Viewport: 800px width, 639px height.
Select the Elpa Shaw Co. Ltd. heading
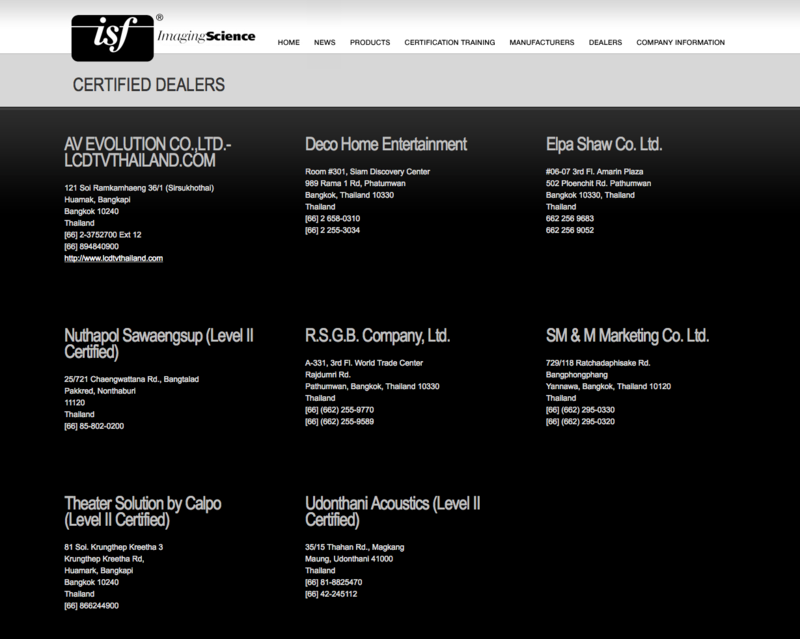click(604, 144)
